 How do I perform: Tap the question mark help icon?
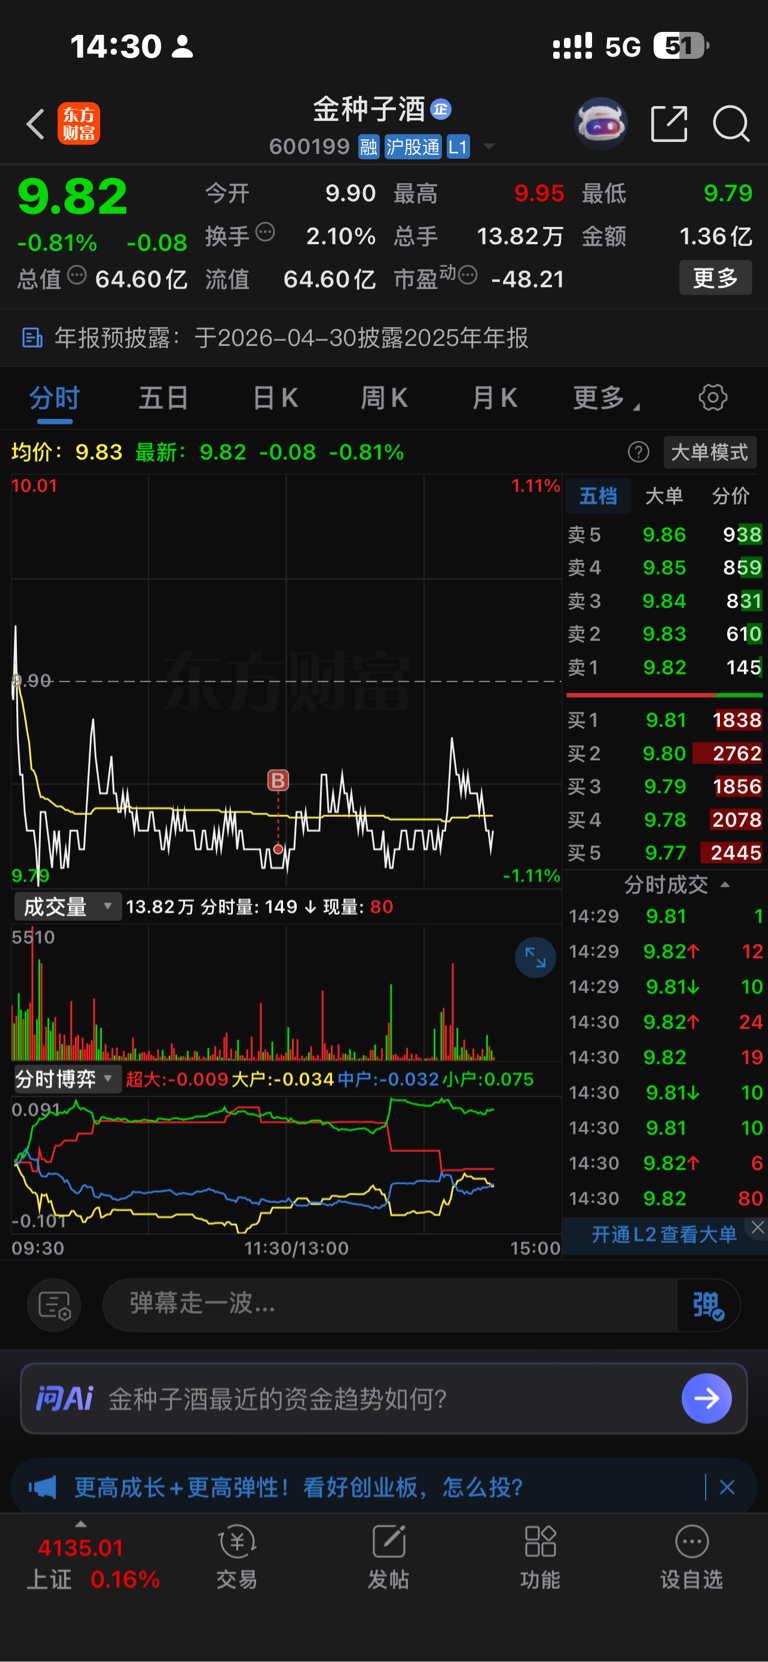638,452
